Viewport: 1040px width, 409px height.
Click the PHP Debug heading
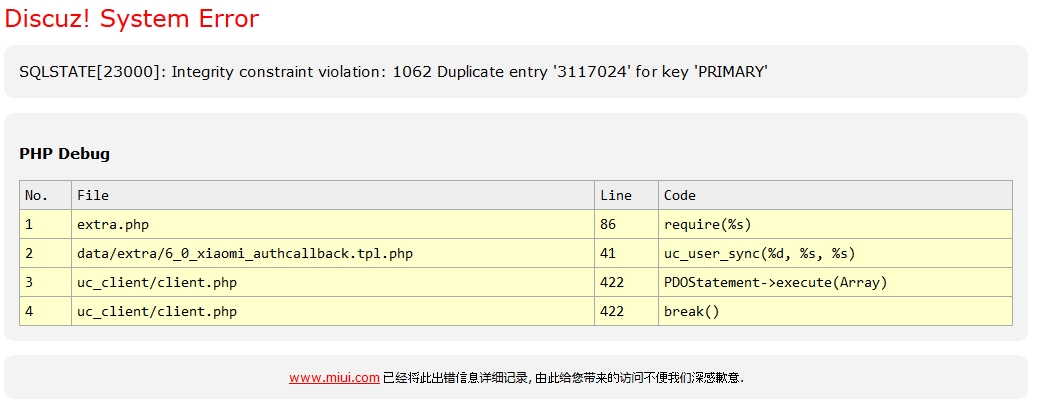65,154
